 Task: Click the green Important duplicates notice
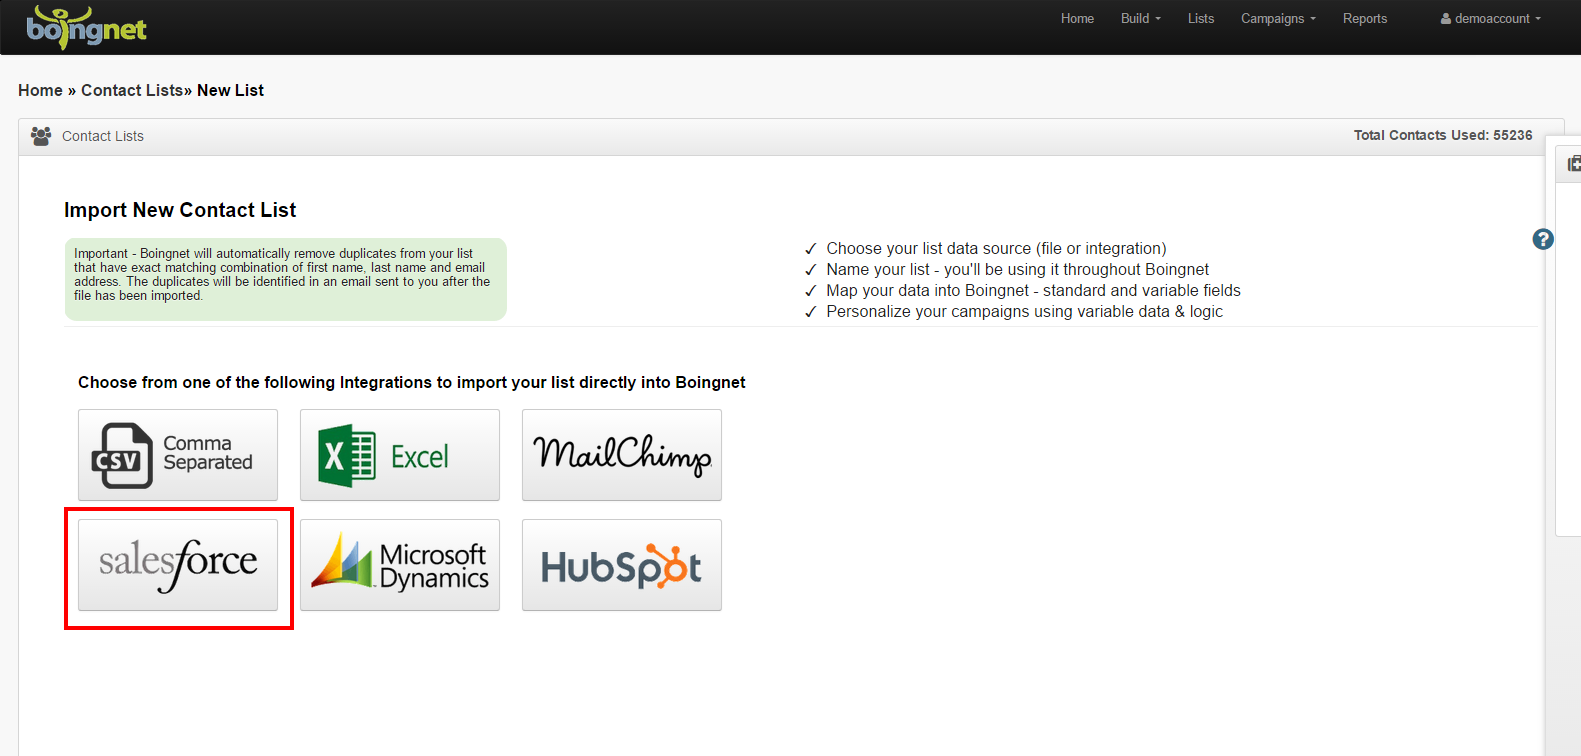(x=286, y=279)
